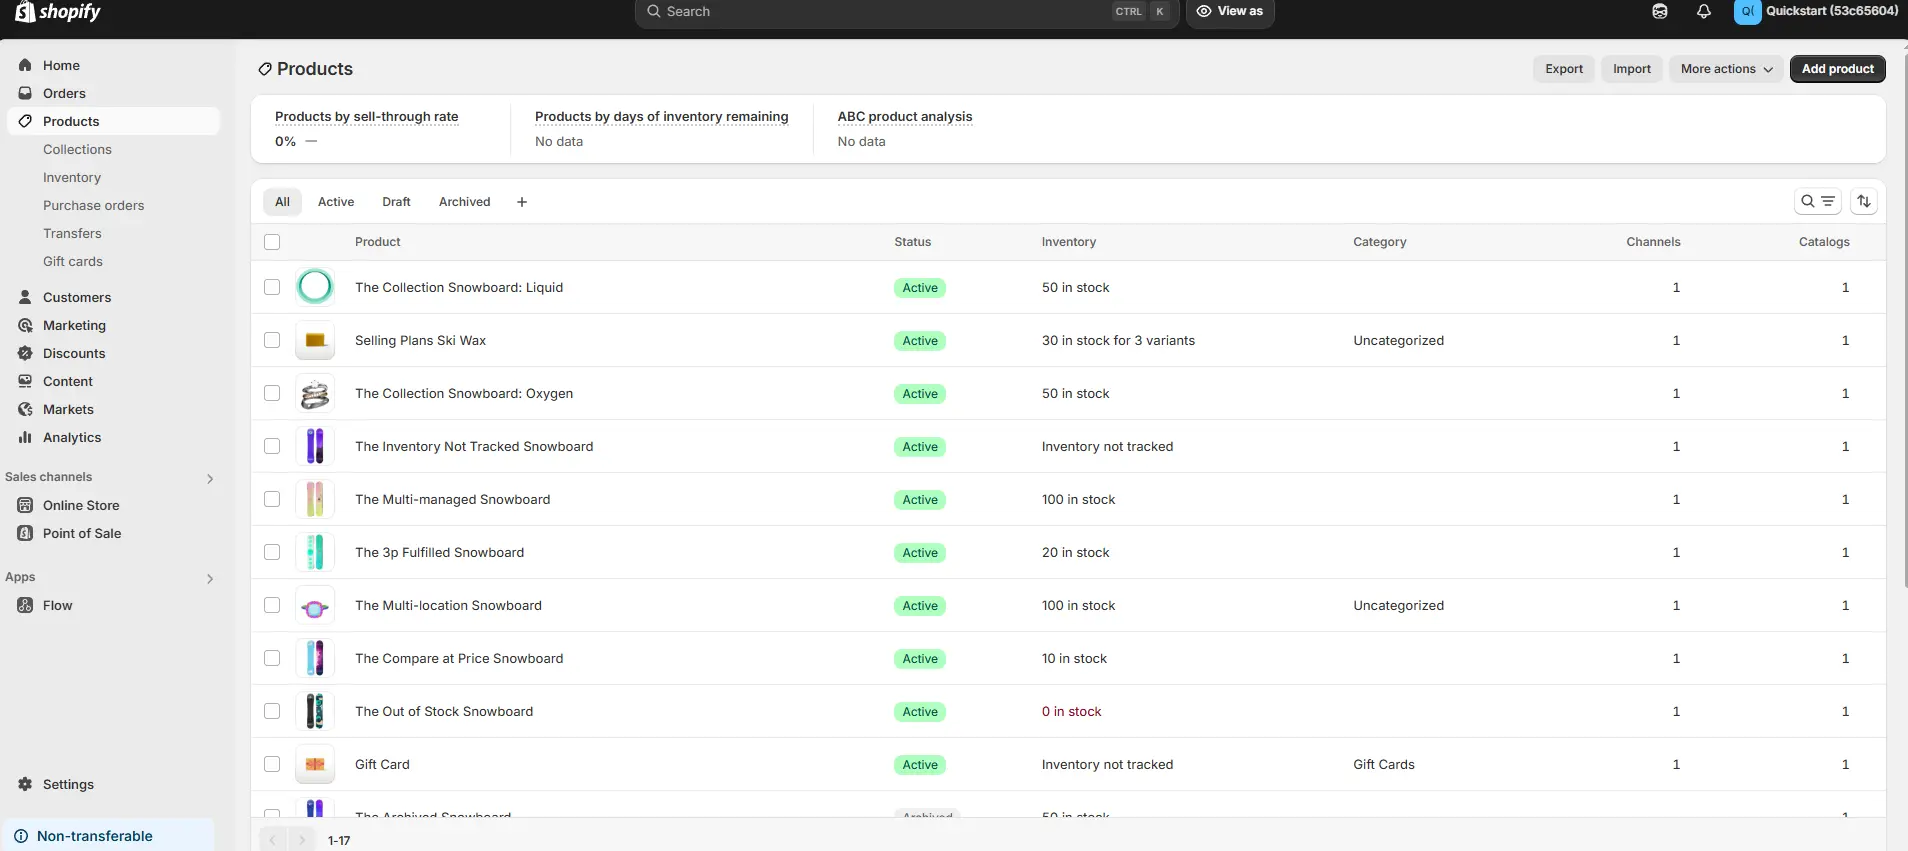Open Collections in the sidebar

[77, 149]
